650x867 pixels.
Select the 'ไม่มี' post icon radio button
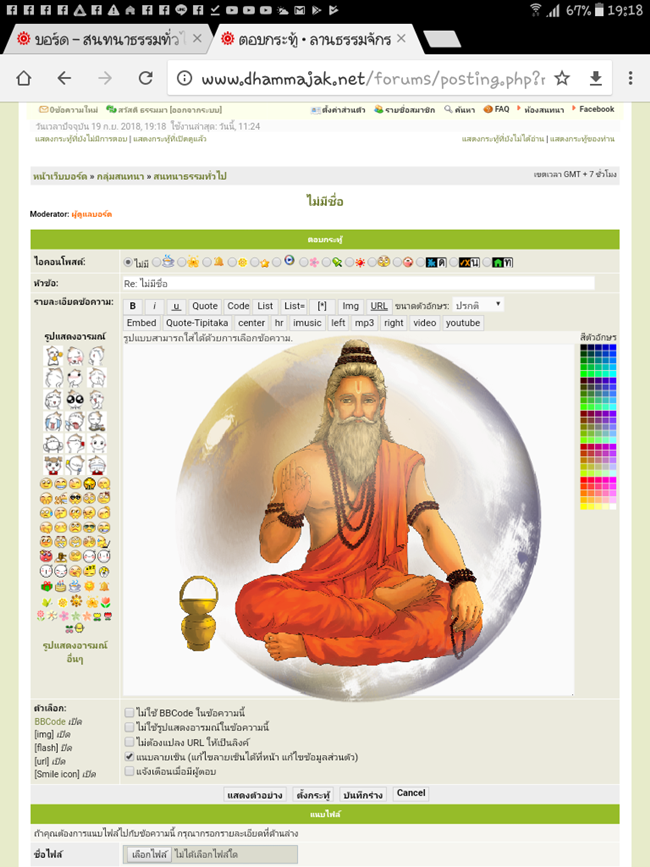(128, 263)
